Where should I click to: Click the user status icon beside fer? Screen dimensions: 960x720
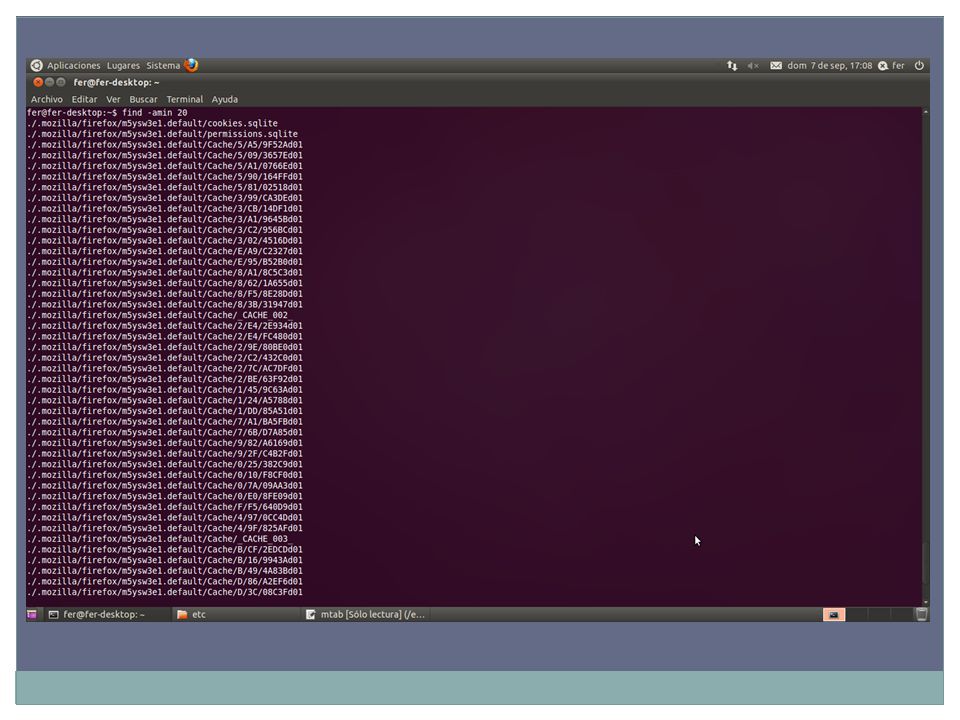(x=883, y=66)
